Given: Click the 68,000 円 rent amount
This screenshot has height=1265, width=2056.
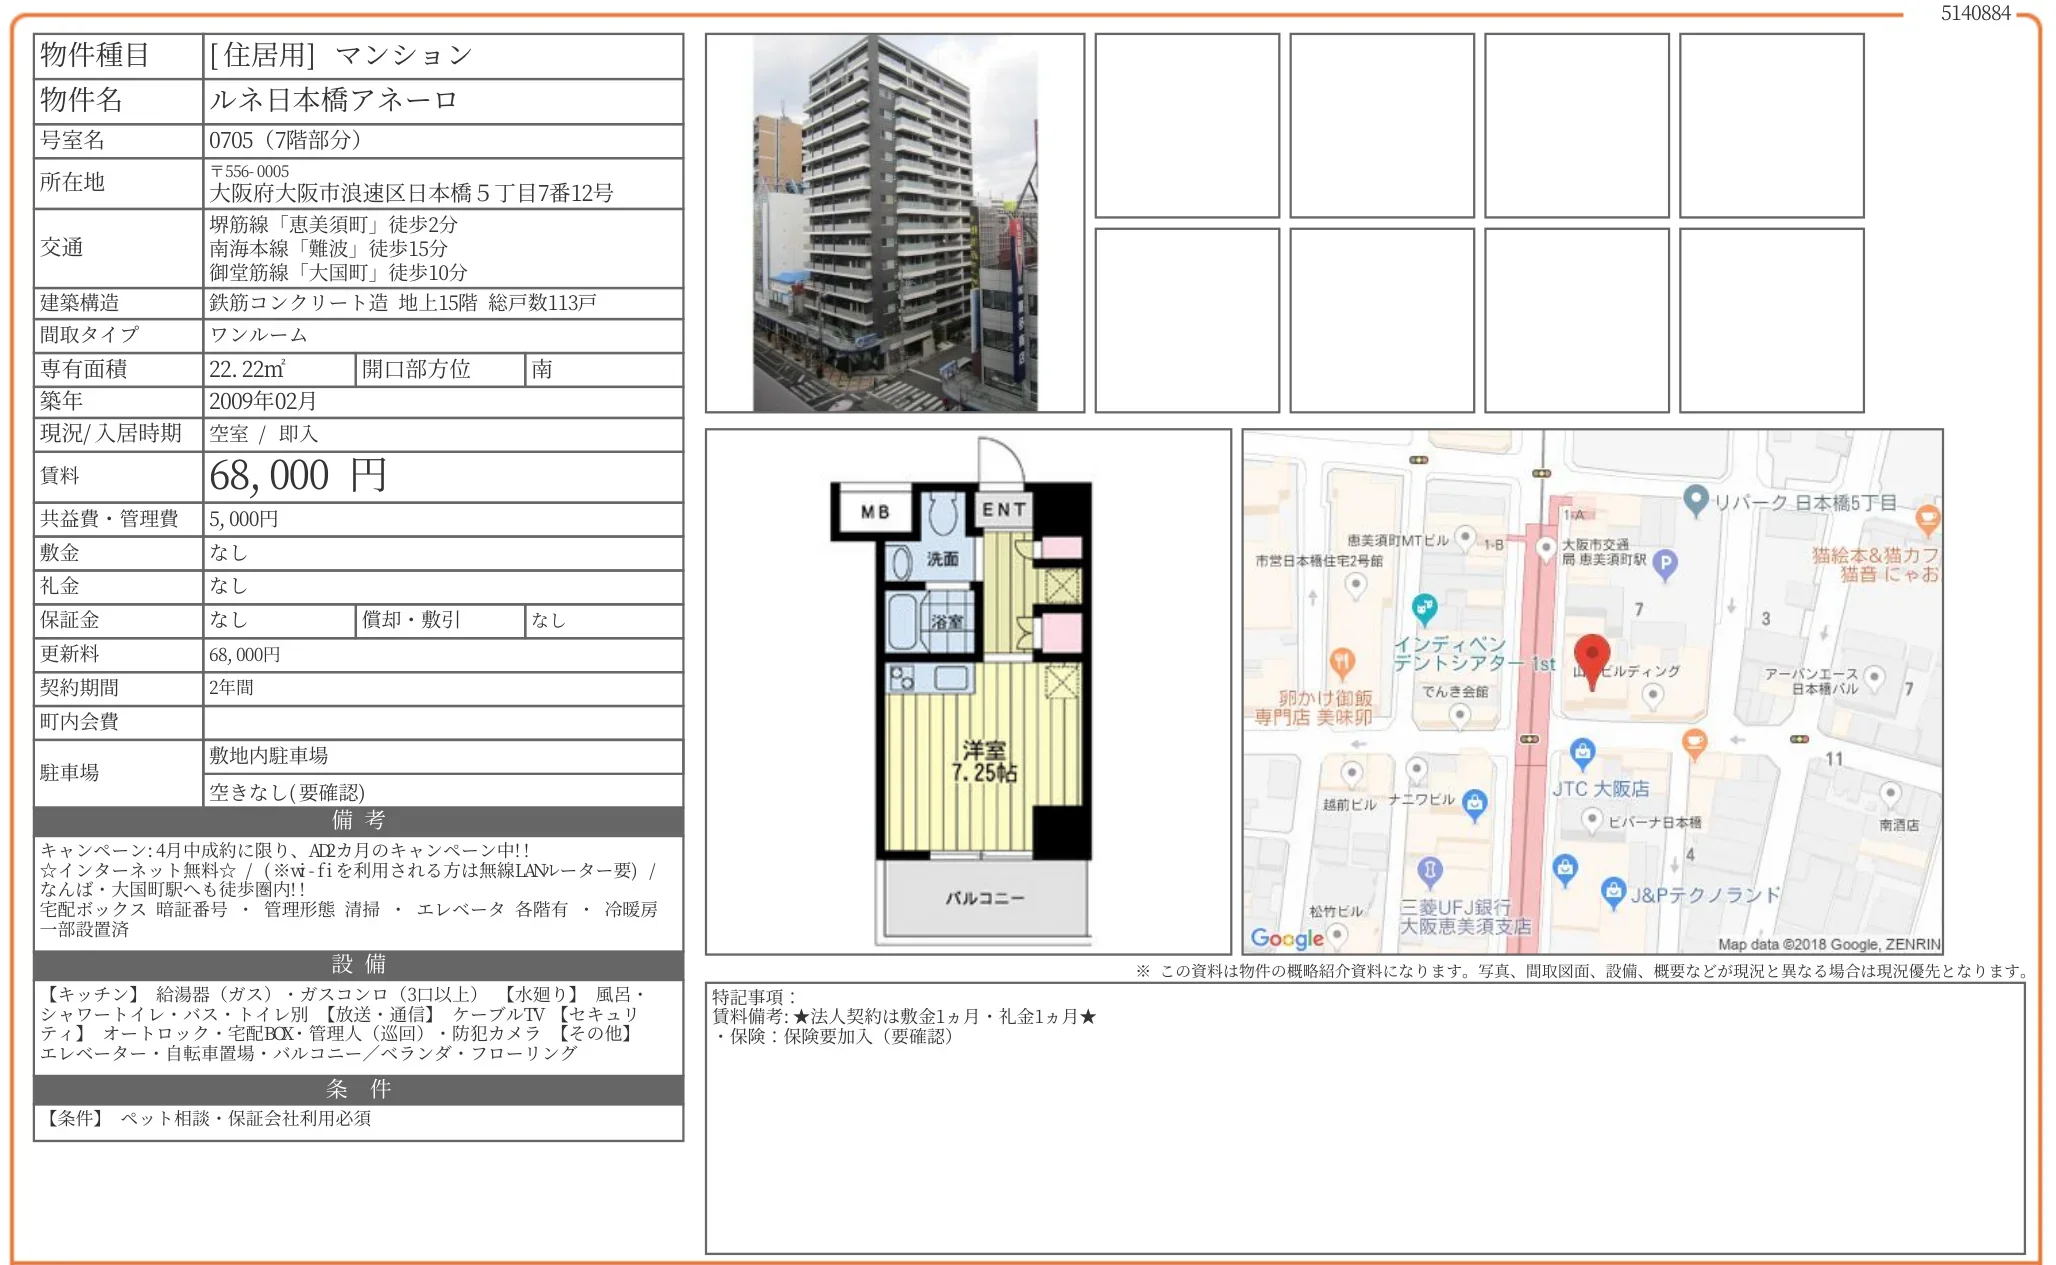Looking at the screenshot, I should click(x=298, y=476).
